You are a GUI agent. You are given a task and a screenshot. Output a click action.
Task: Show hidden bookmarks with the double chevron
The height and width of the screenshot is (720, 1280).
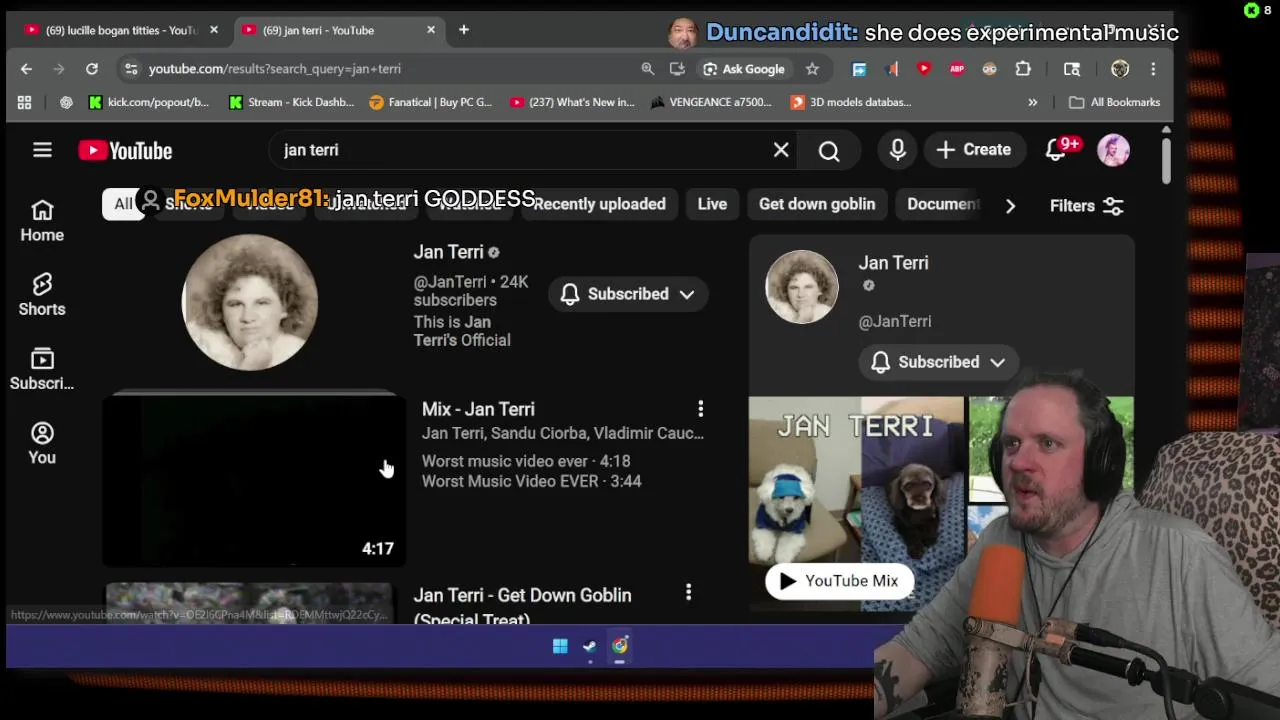[1033, 102]
